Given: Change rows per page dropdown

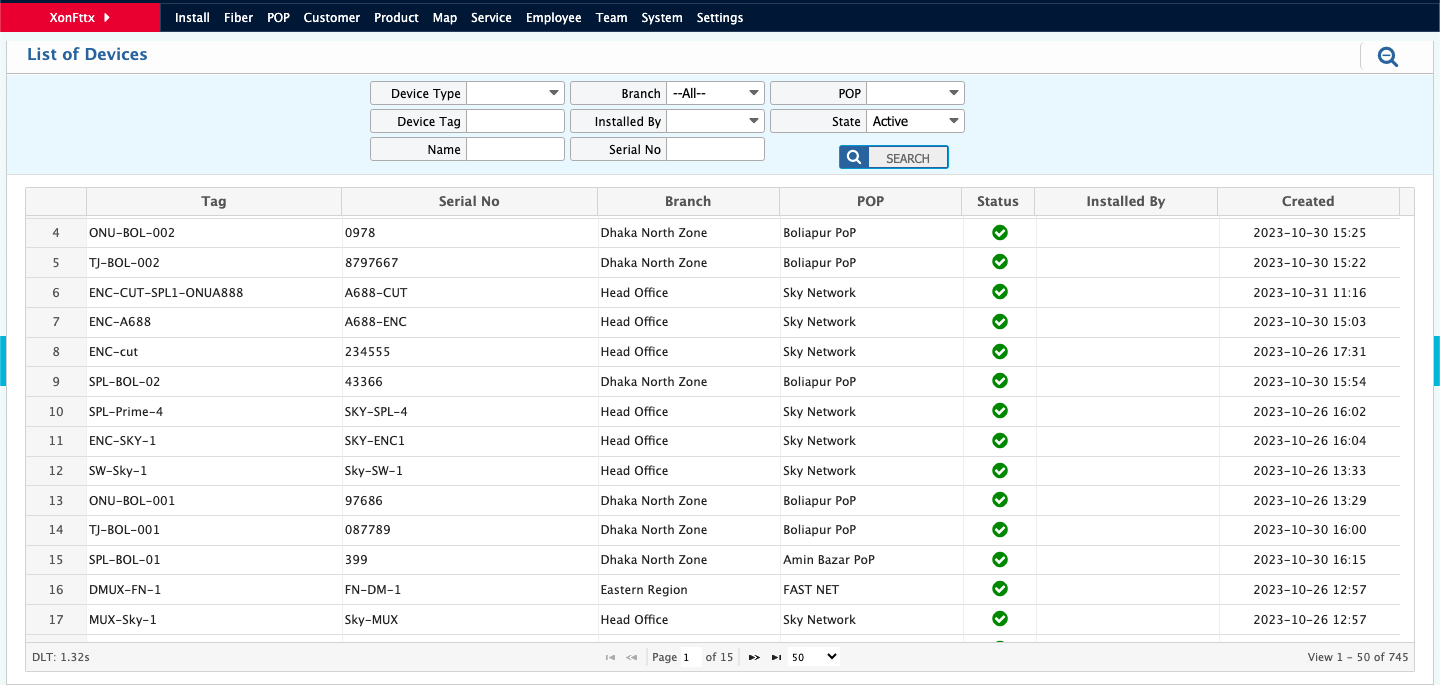Looking at the screenshot, I should [x=813, y=657].
